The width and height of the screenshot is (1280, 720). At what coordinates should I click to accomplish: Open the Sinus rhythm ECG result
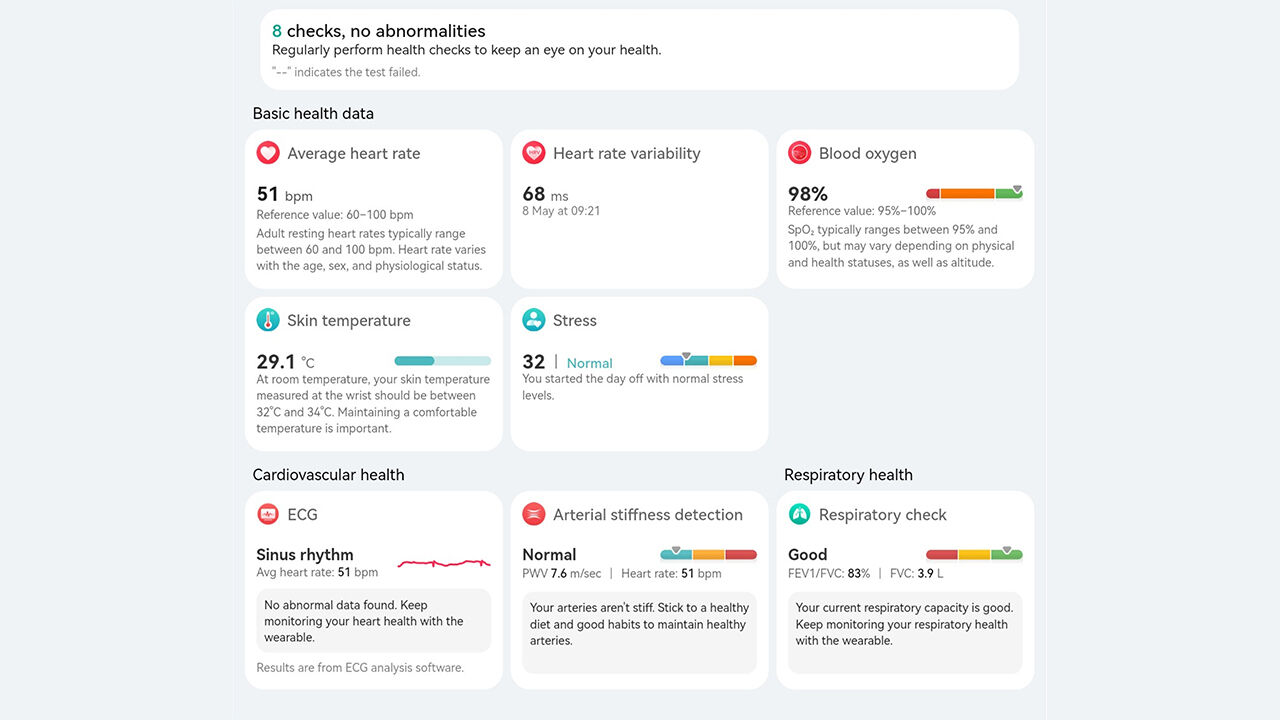pos(305,555)
